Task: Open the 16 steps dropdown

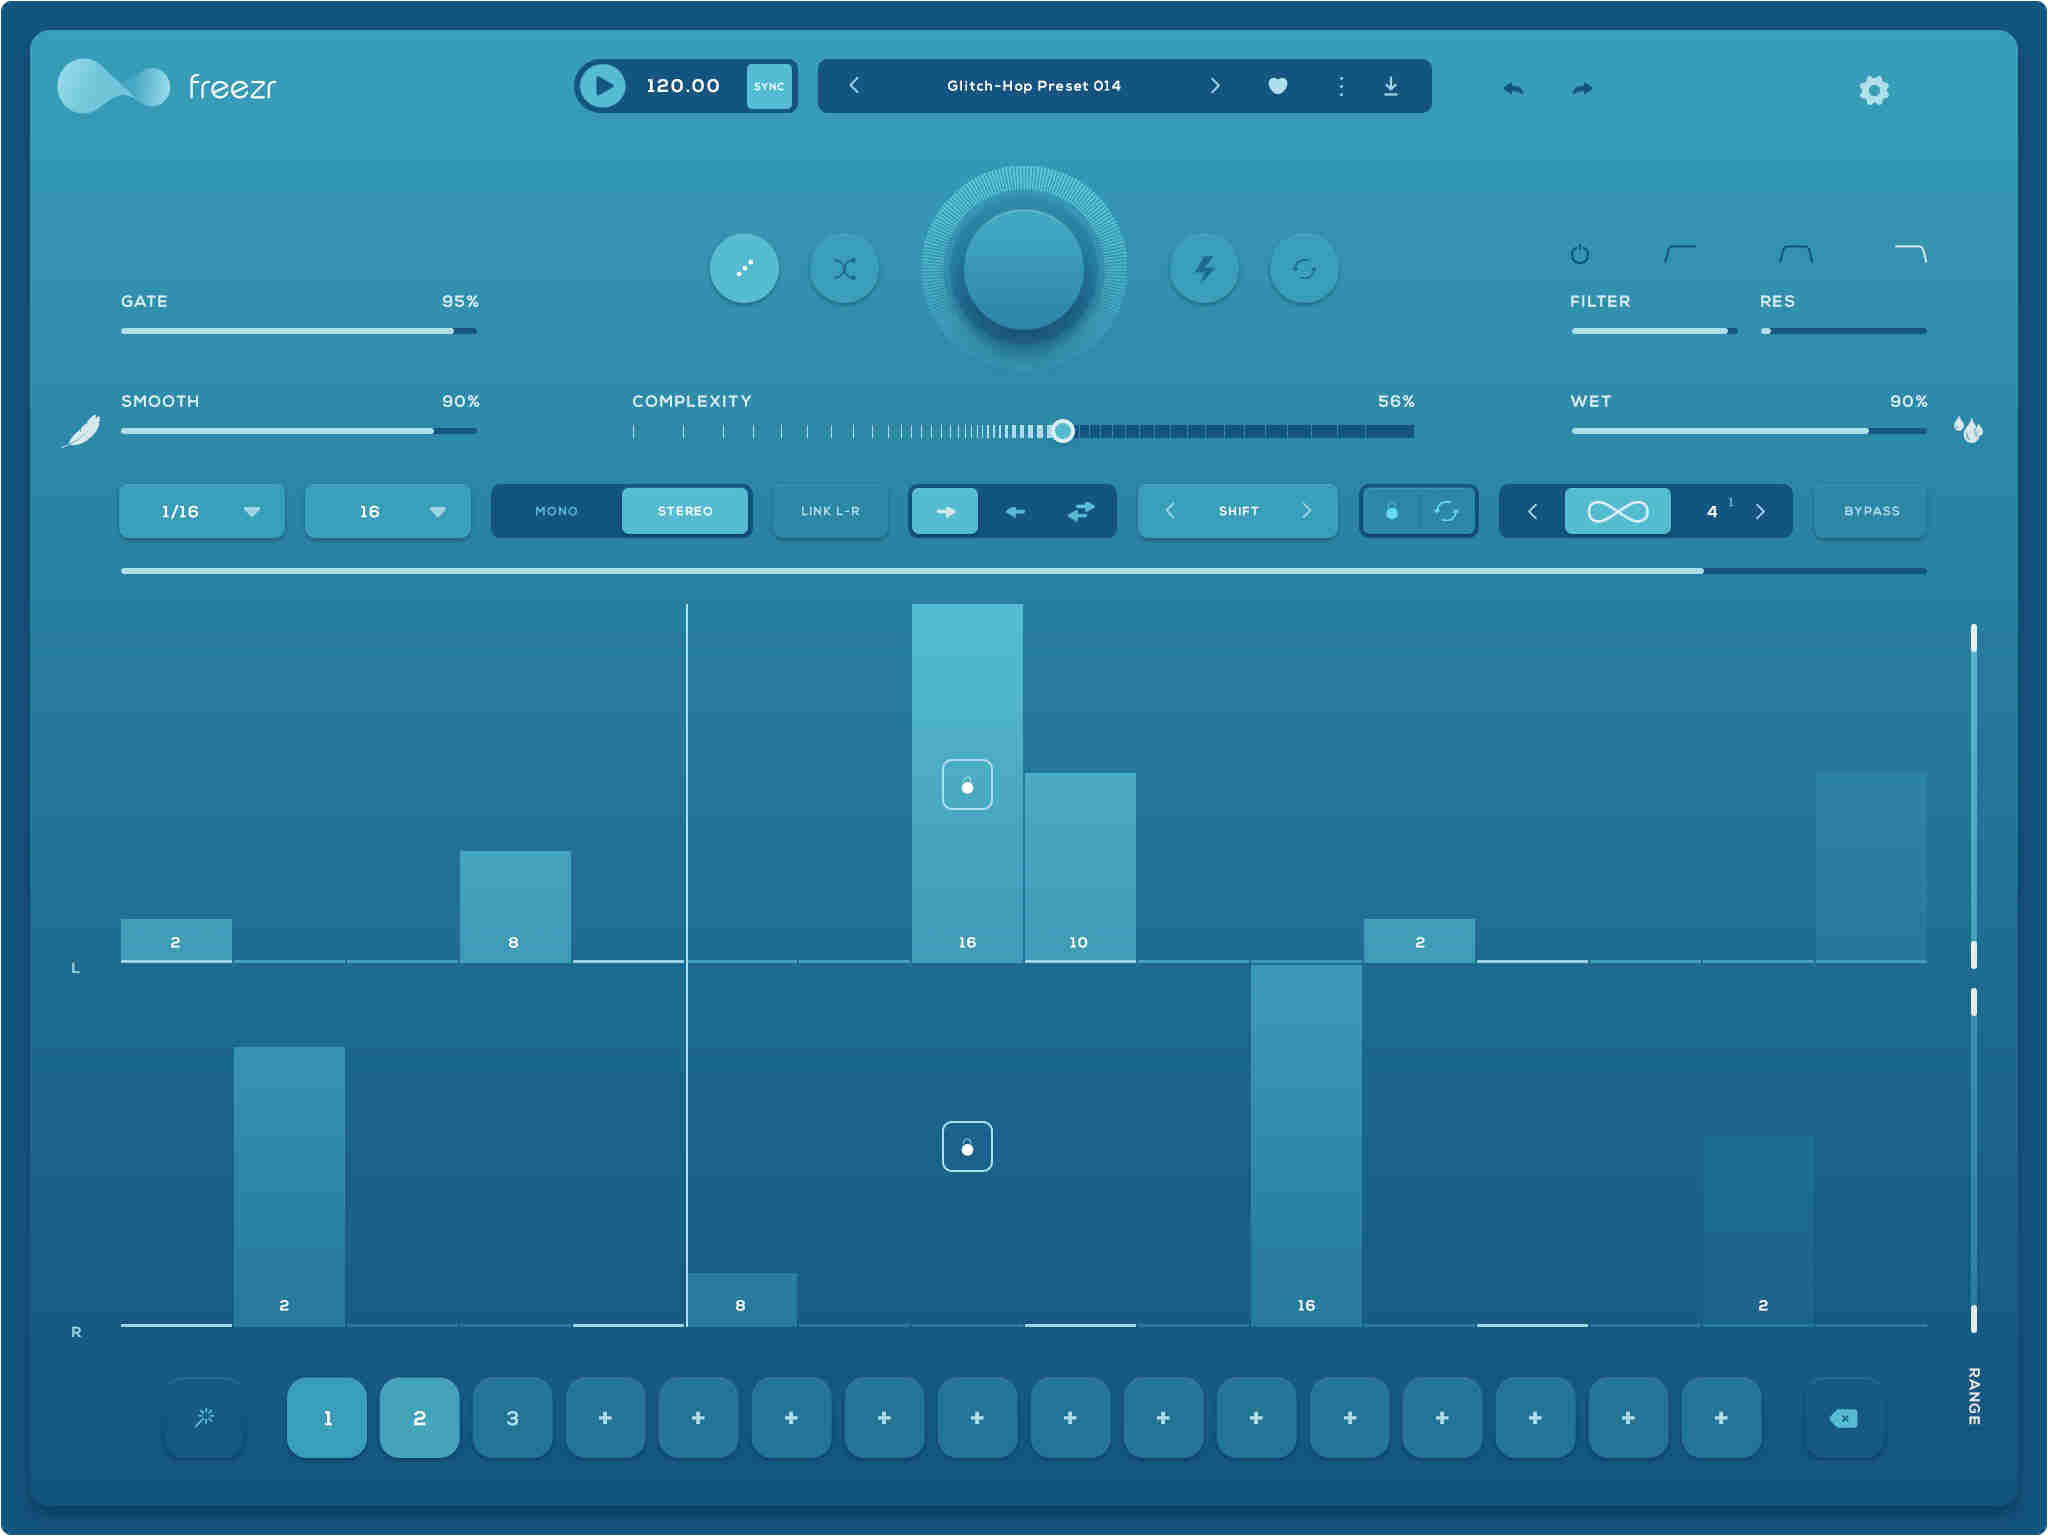Action: 386,511
